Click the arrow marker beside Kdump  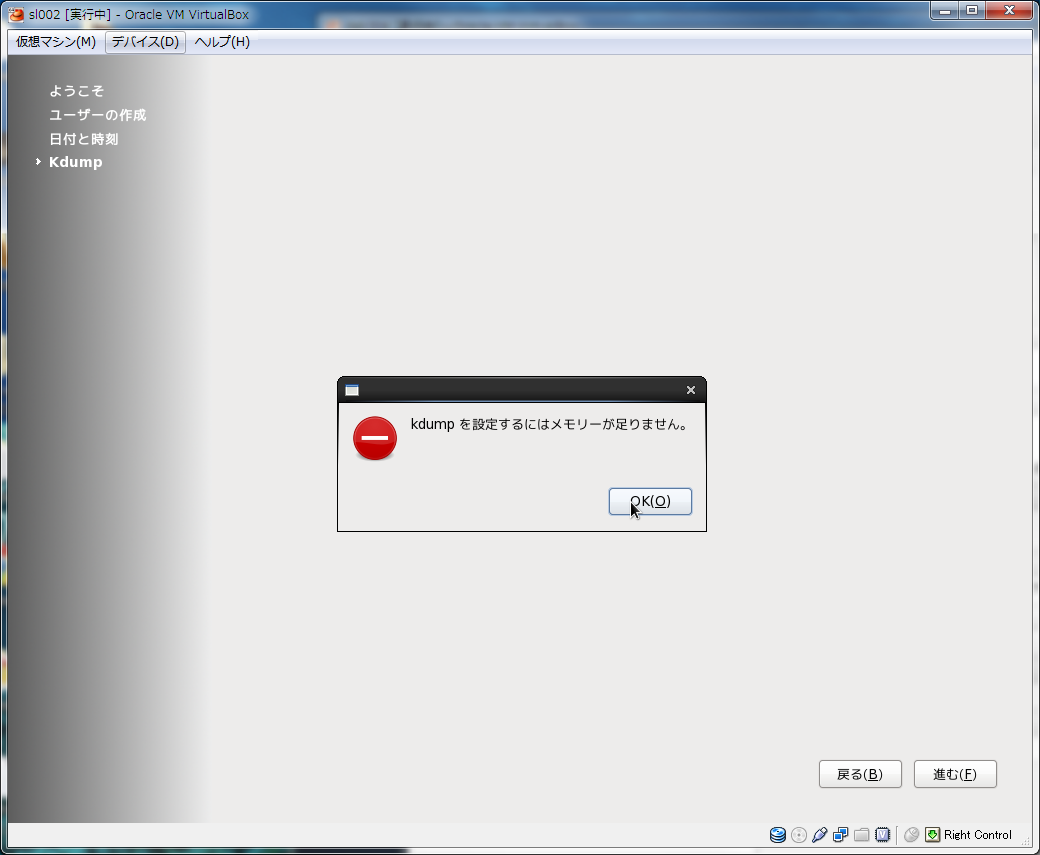pyautogui.click(x=38, y=162)
